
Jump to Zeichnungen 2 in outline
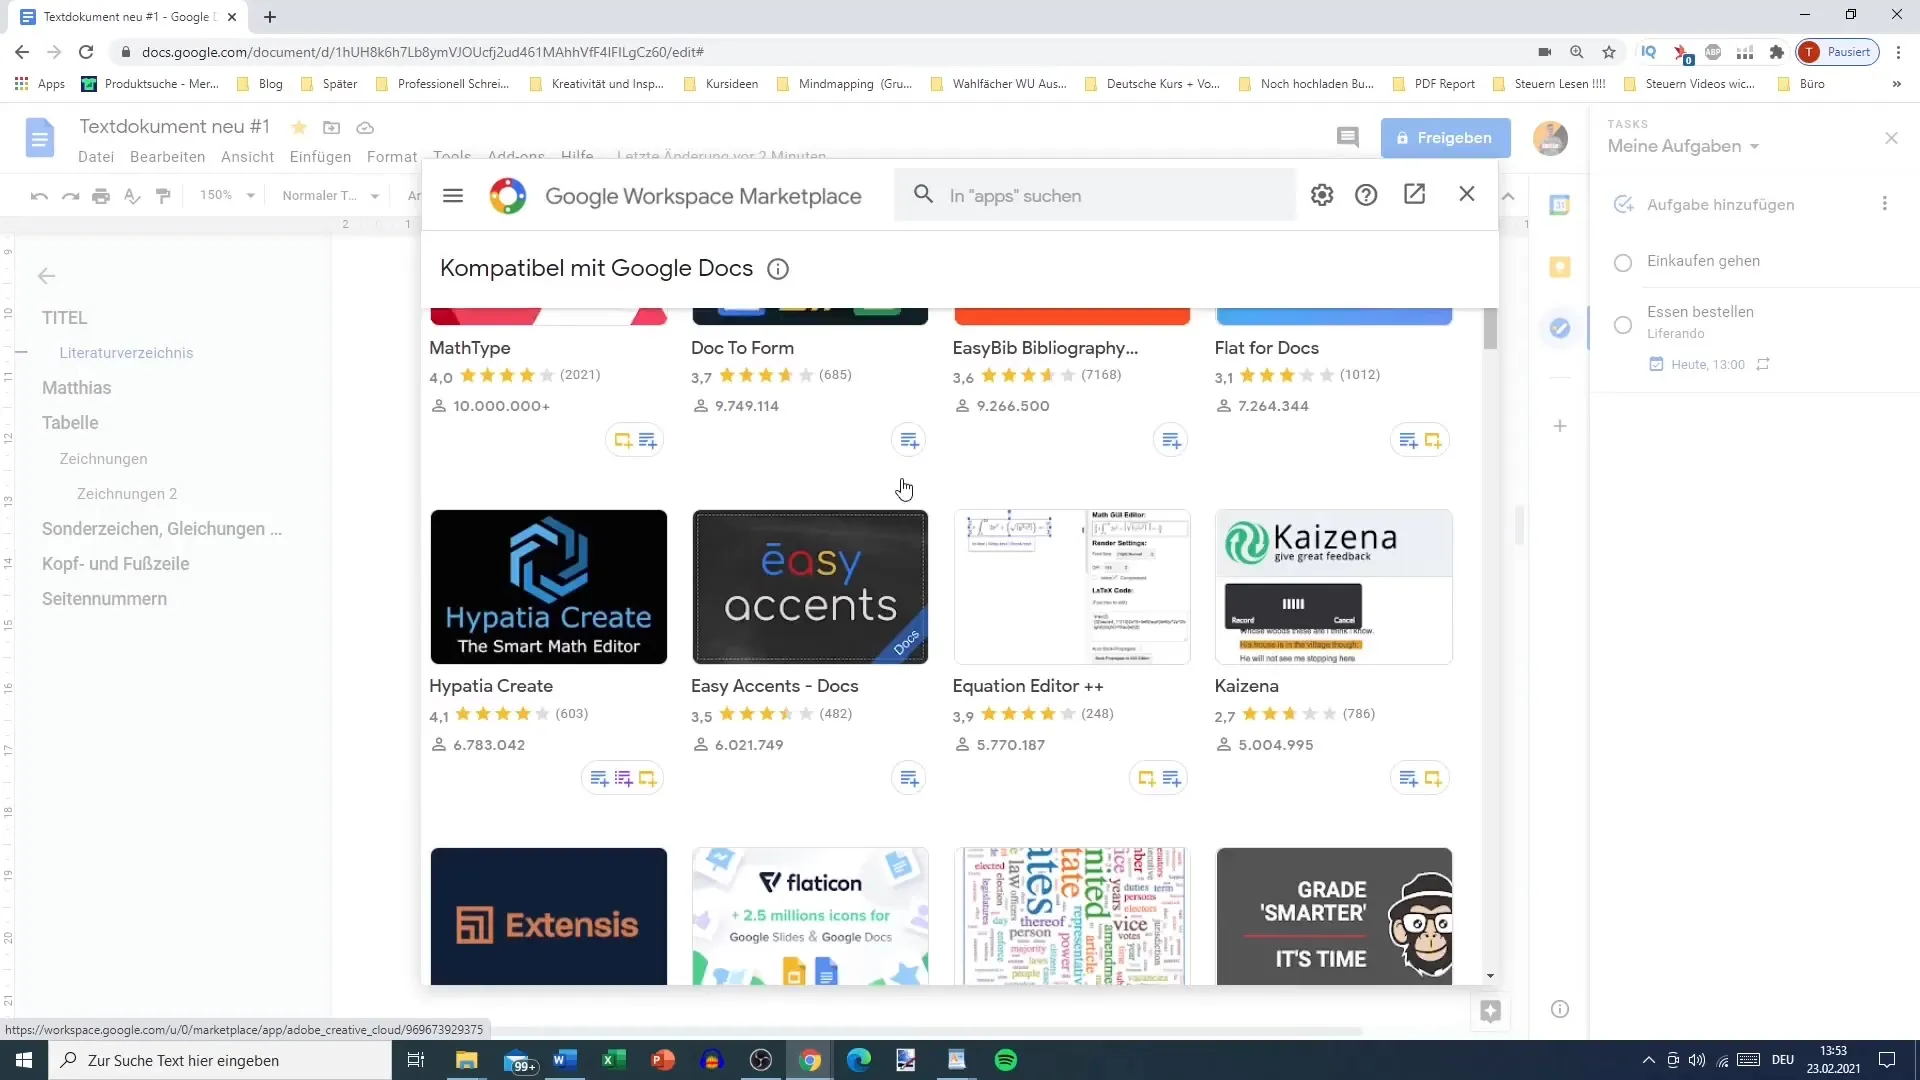(x=127, y=494)
